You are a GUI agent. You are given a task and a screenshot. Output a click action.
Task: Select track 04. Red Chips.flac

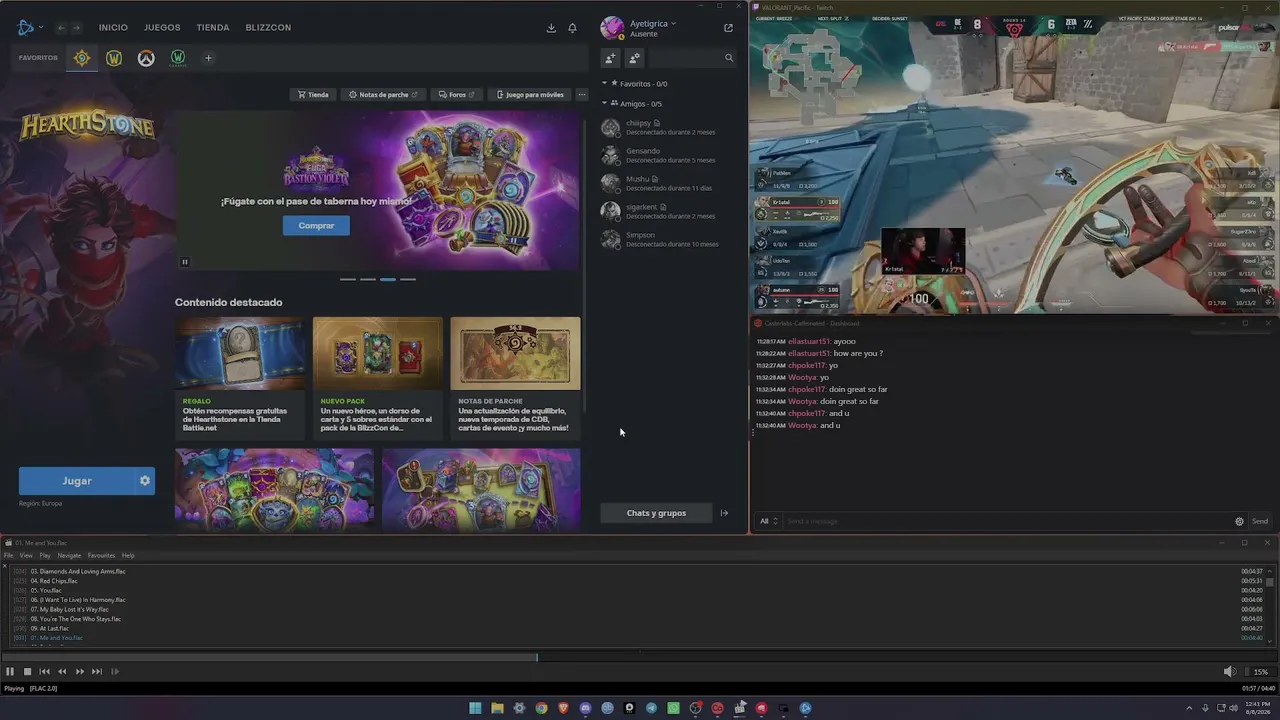coord(54,581)
